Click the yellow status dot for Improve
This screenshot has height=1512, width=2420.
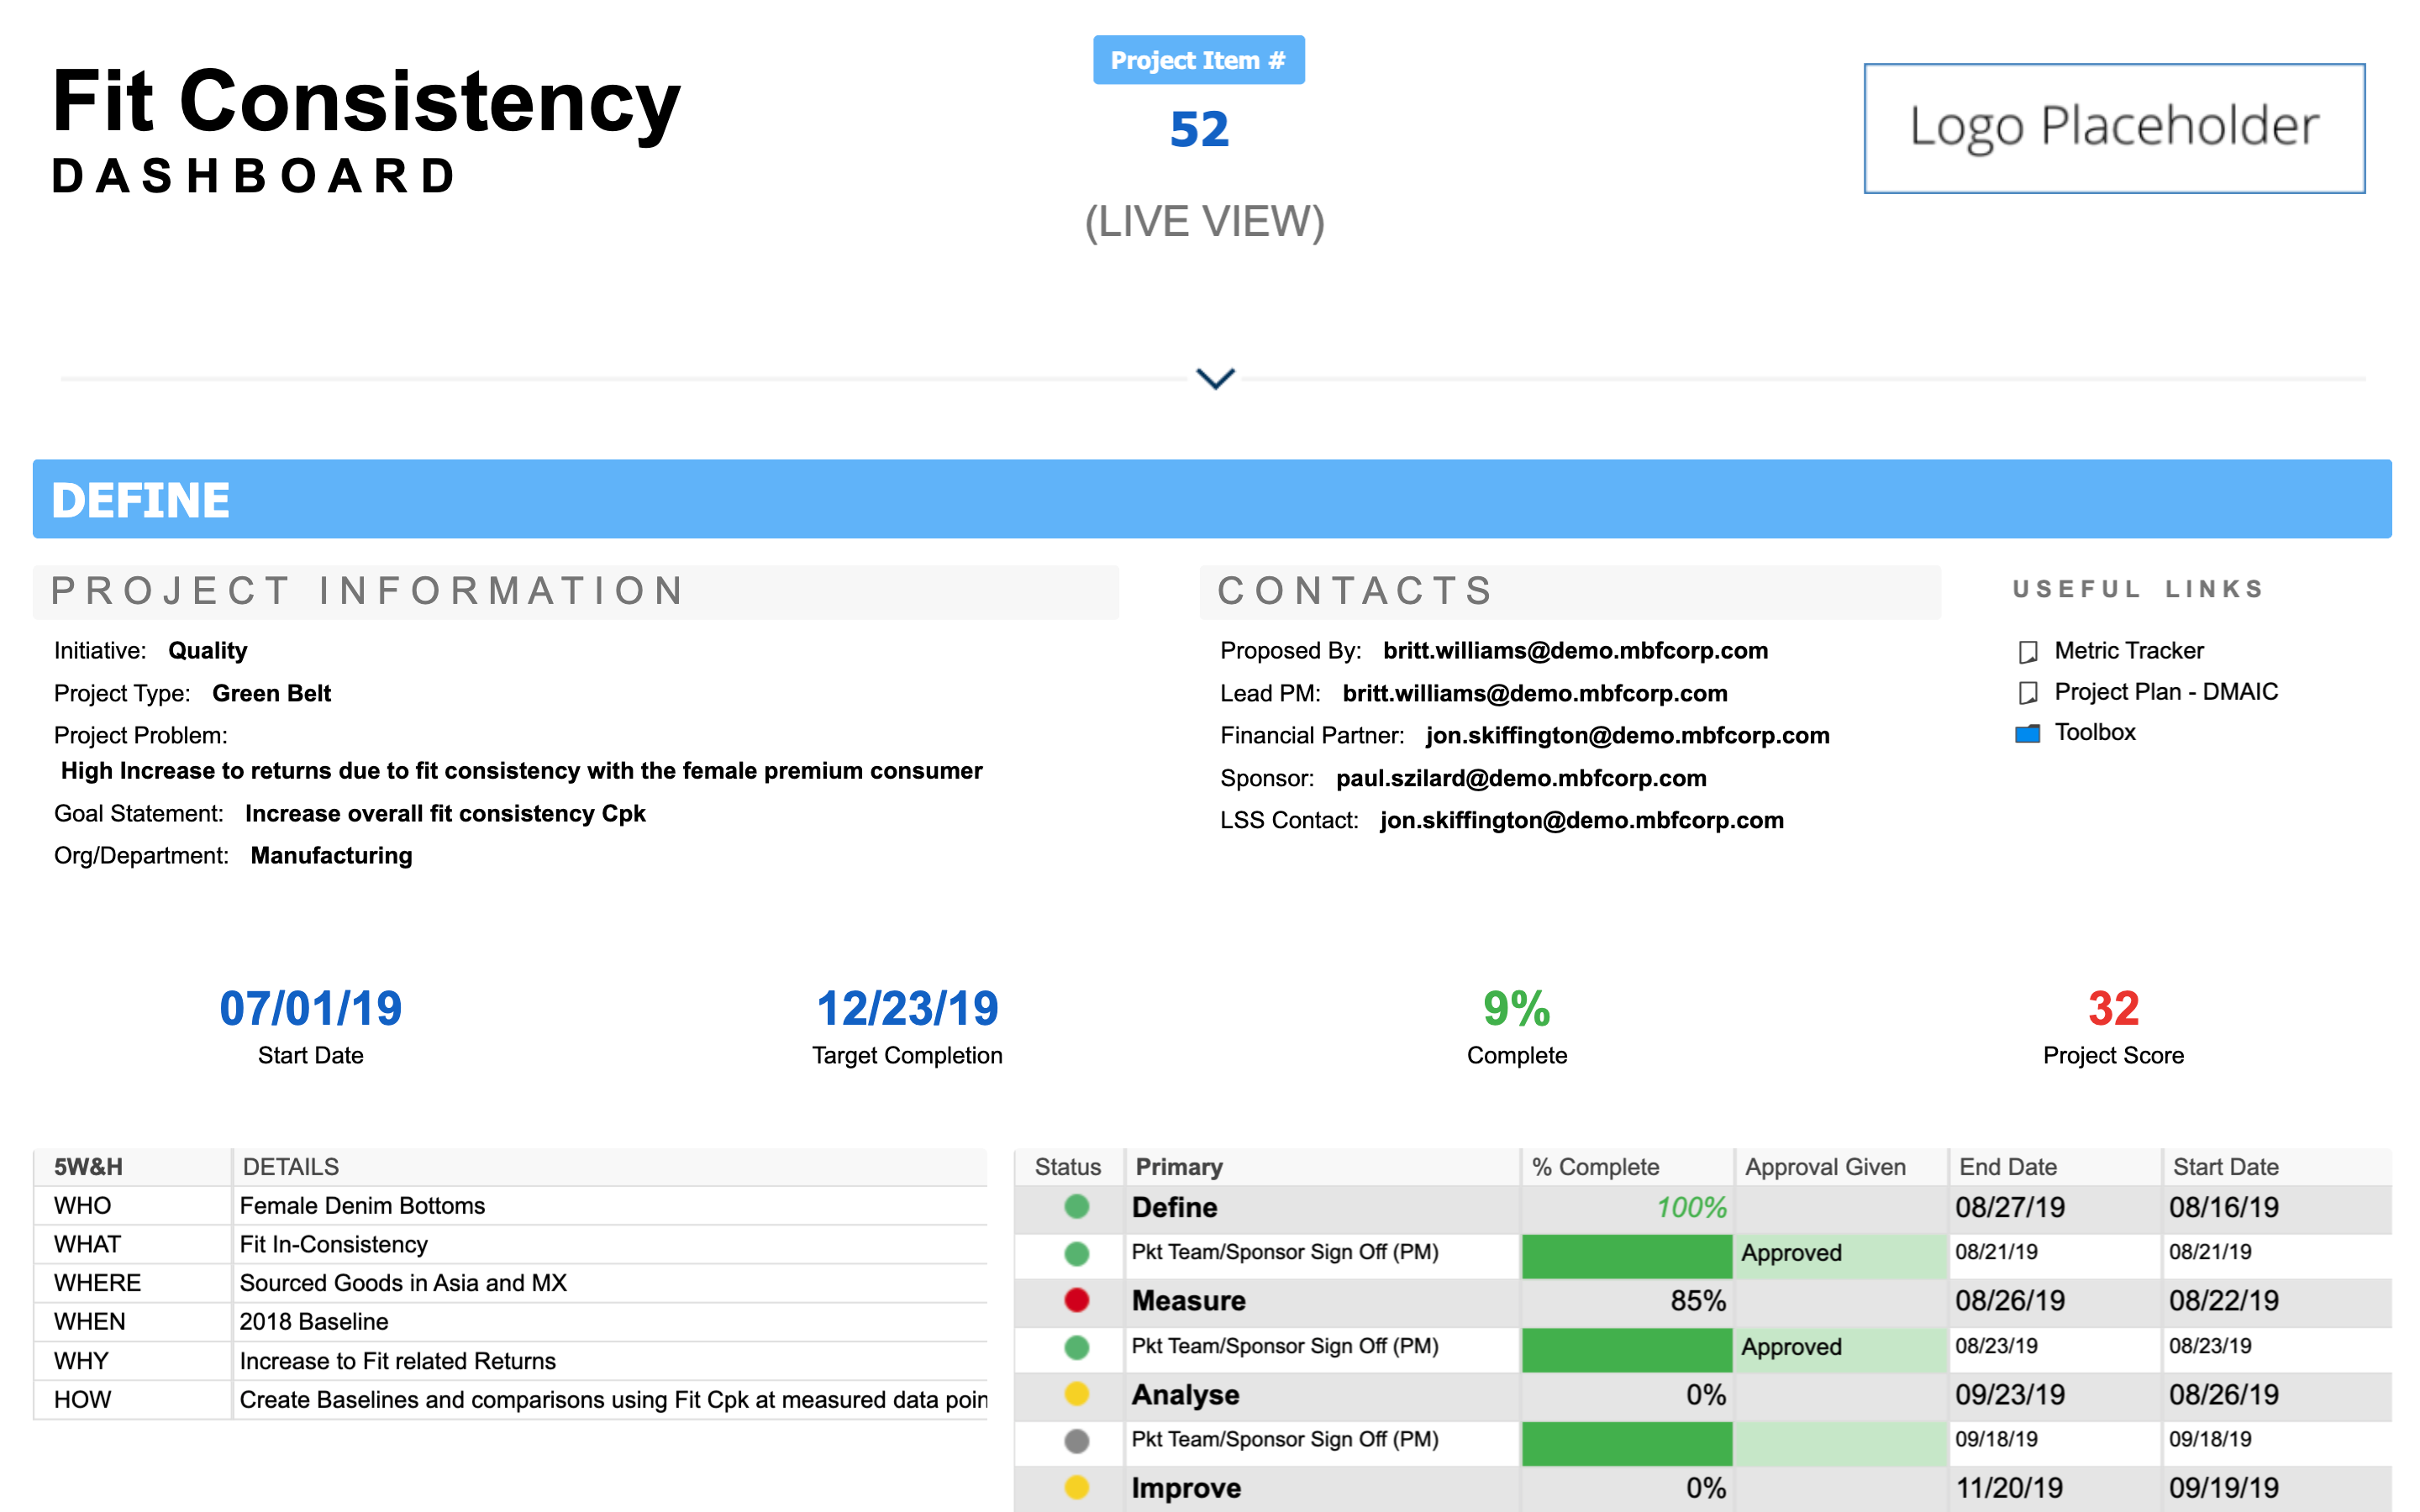pos(1076,1487)
